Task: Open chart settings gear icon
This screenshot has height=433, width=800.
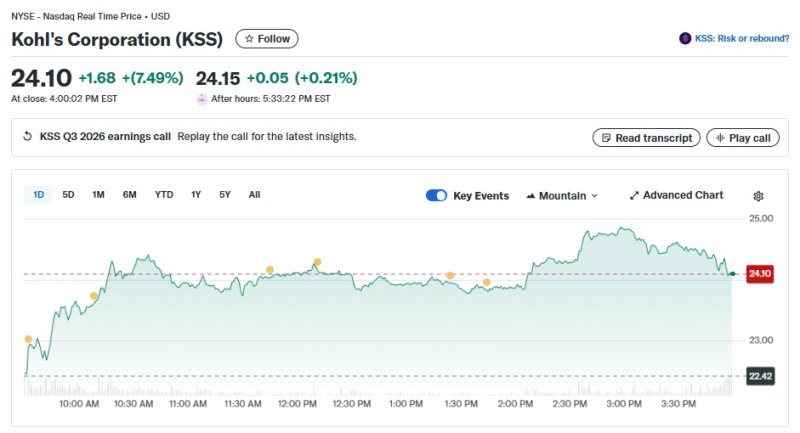Action: [x=758, y=196]
